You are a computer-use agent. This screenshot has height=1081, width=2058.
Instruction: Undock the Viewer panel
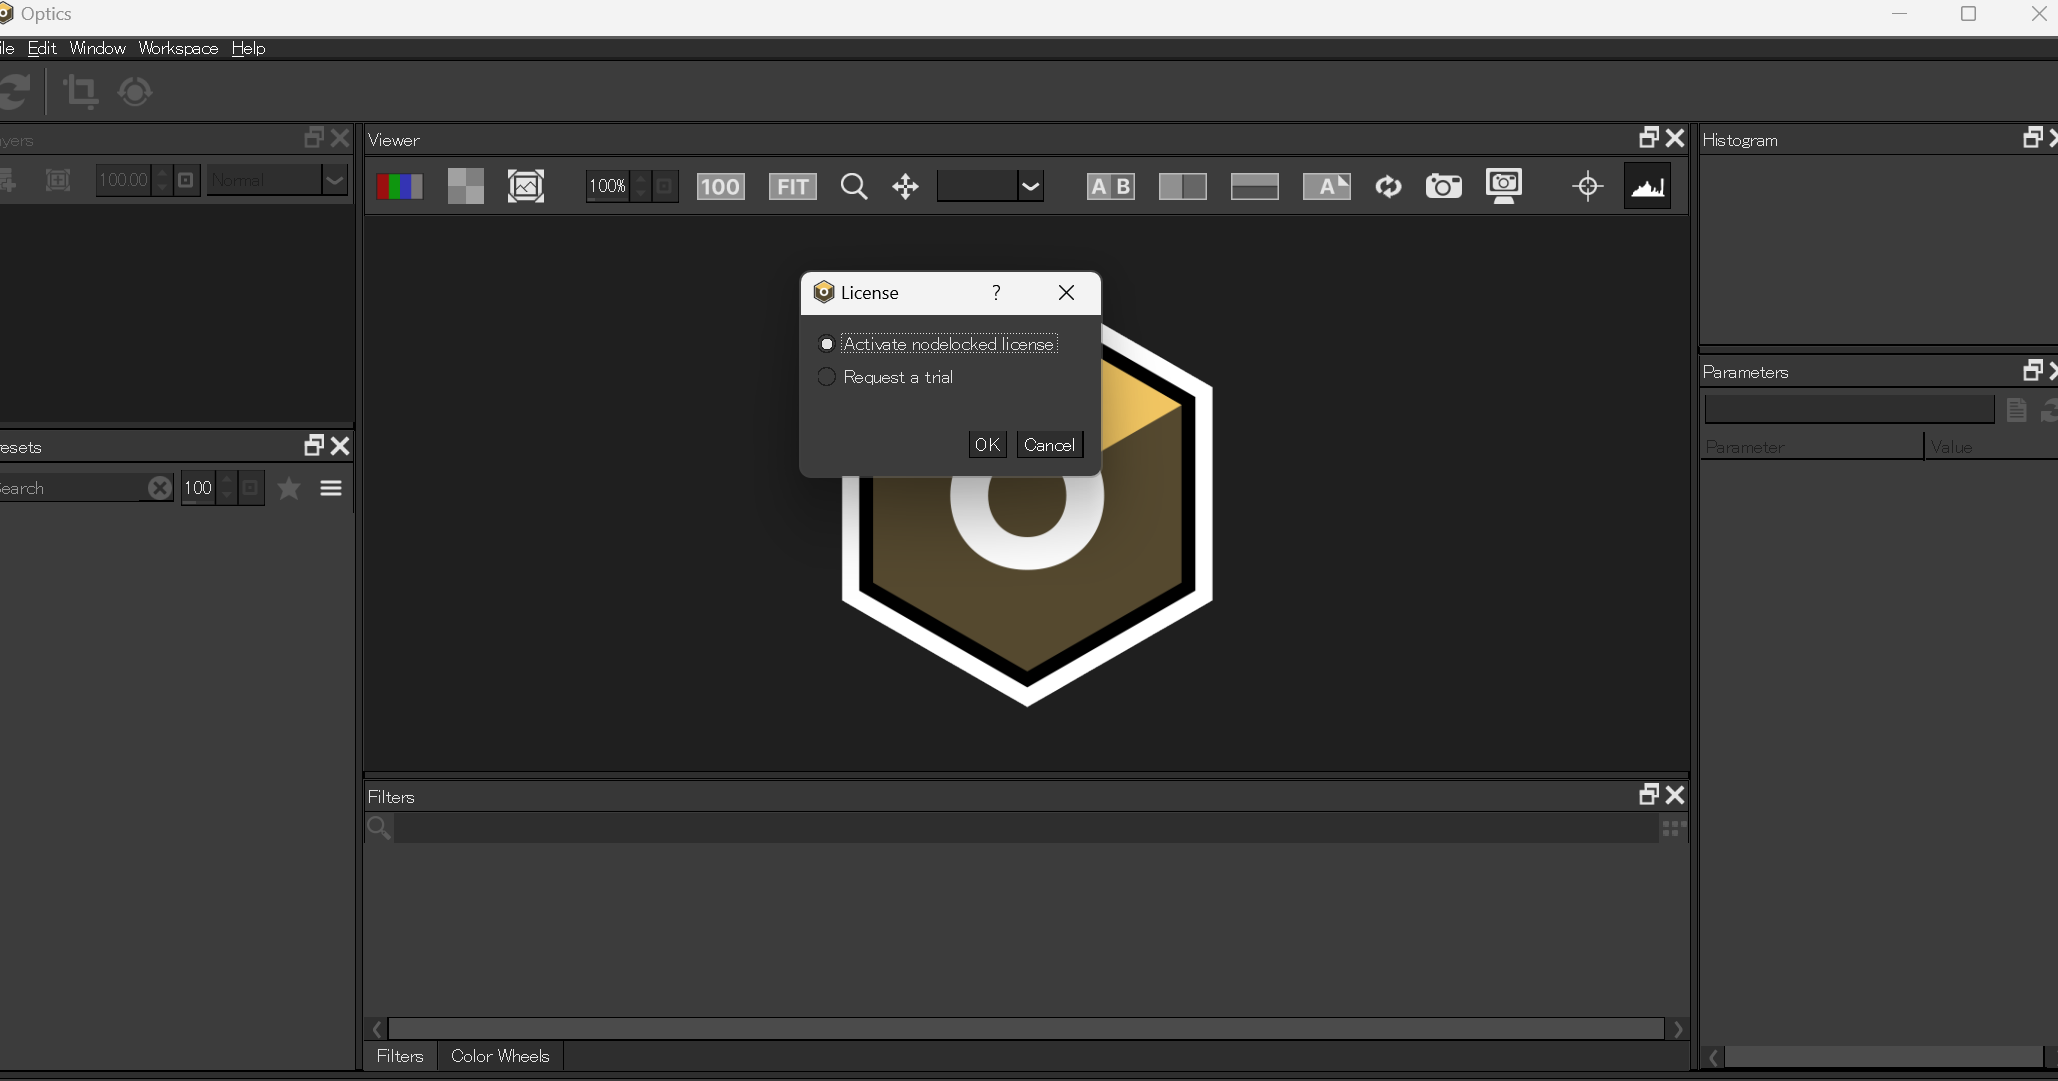[x=1648, y=137]
